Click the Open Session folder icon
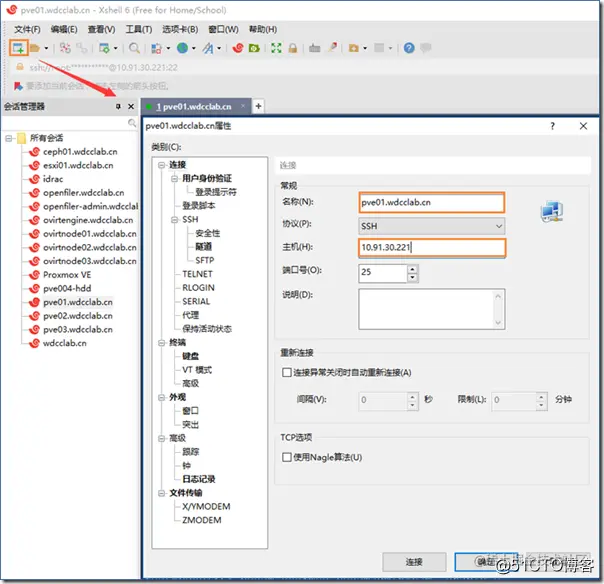 coord(35,48)
